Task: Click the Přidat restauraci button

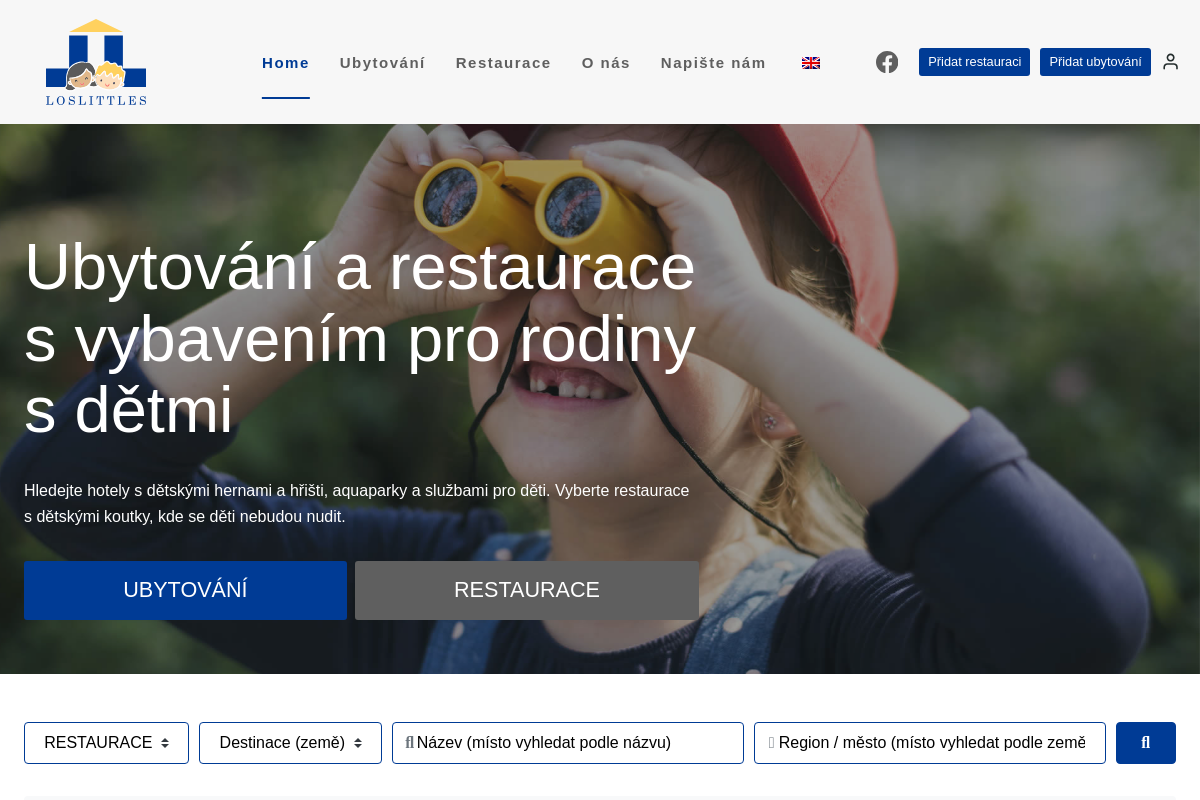Action: [x=974, y=62]
